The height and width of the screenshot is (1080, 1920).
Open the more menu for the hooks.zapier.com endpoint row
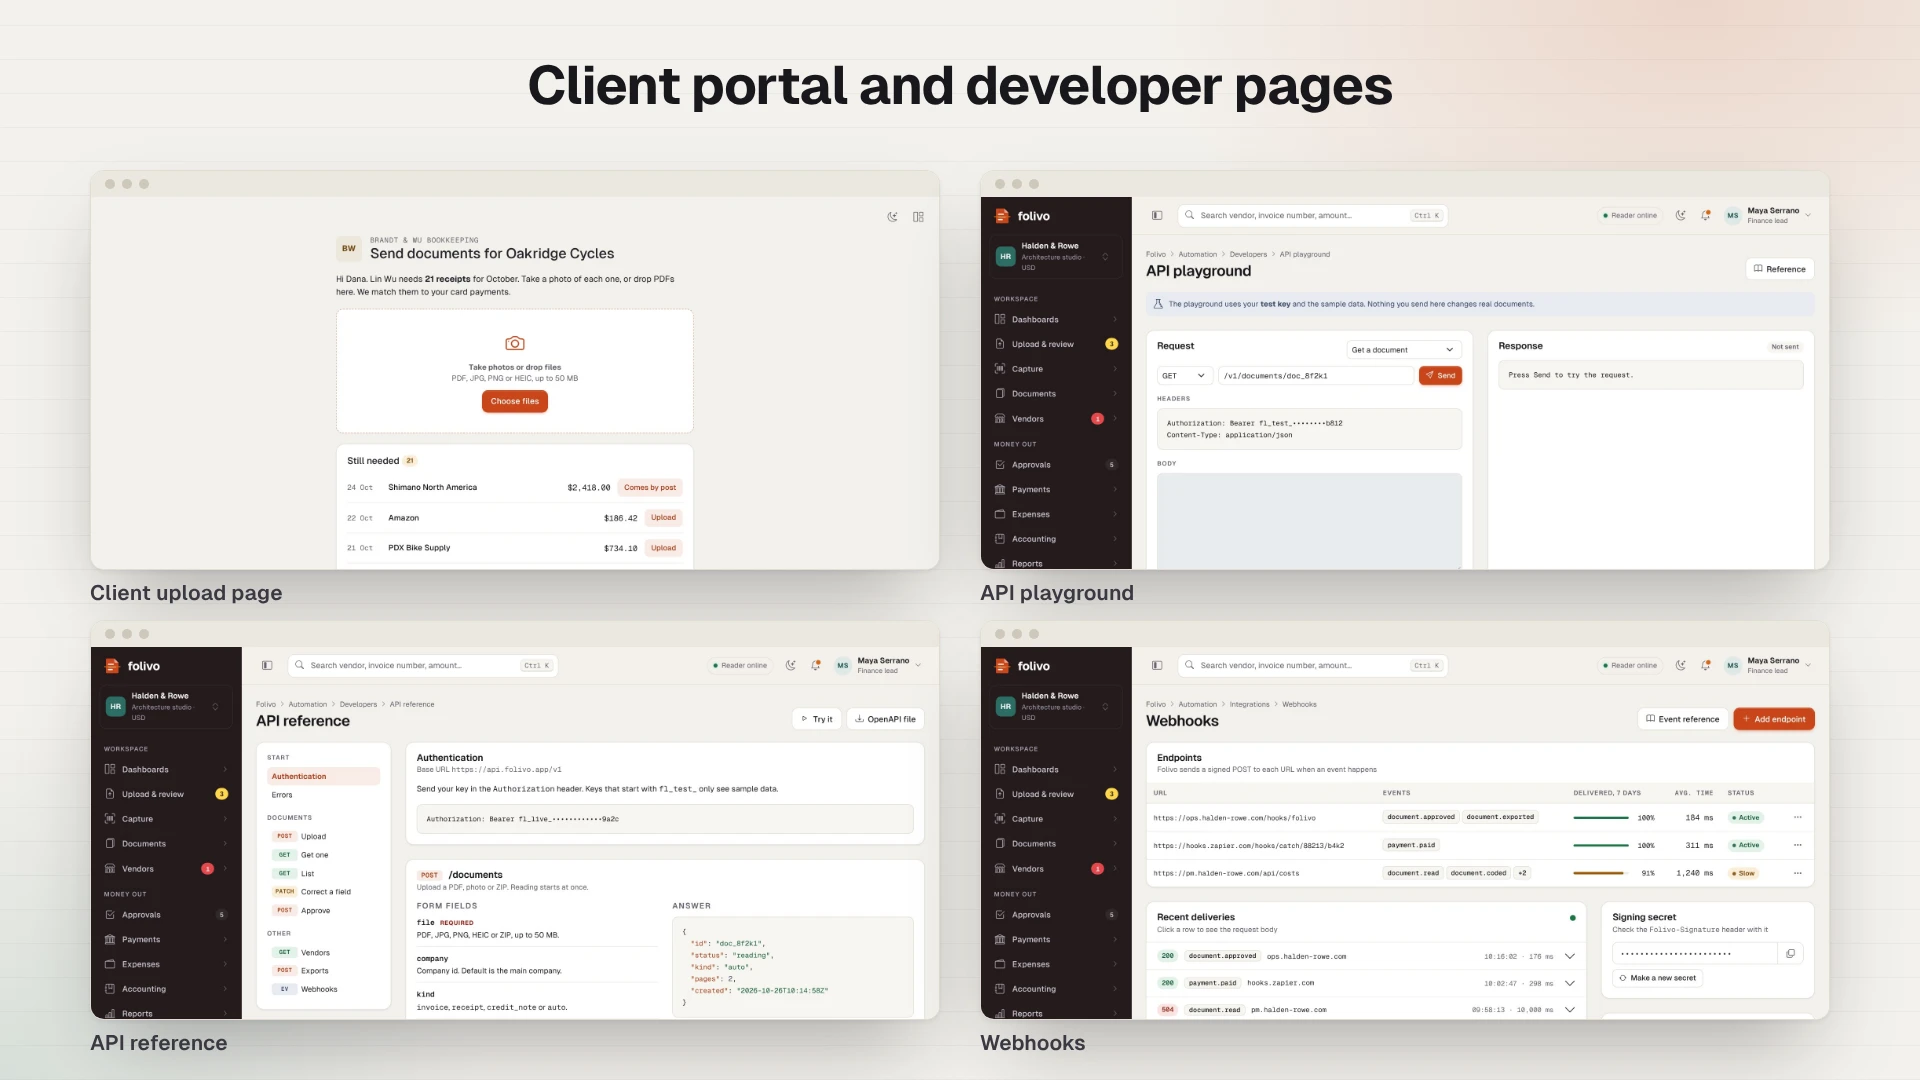[1798, 845]
